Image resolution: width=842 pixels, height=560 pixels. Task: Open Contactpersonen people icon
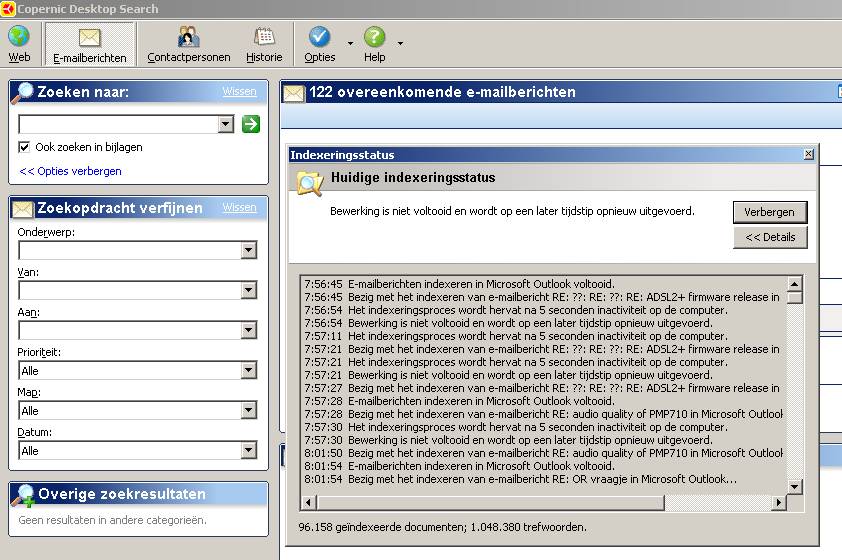click(188, 37)
